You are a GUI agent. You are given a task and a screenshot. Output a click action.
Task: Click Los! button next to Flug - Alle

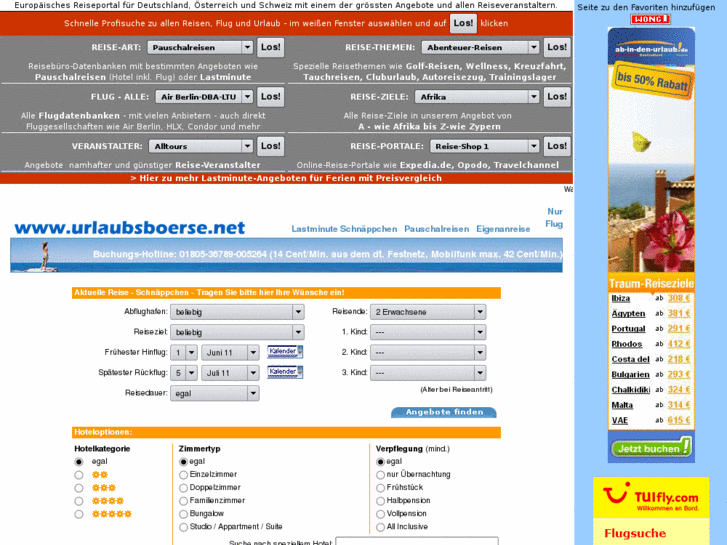click(271, 97)
